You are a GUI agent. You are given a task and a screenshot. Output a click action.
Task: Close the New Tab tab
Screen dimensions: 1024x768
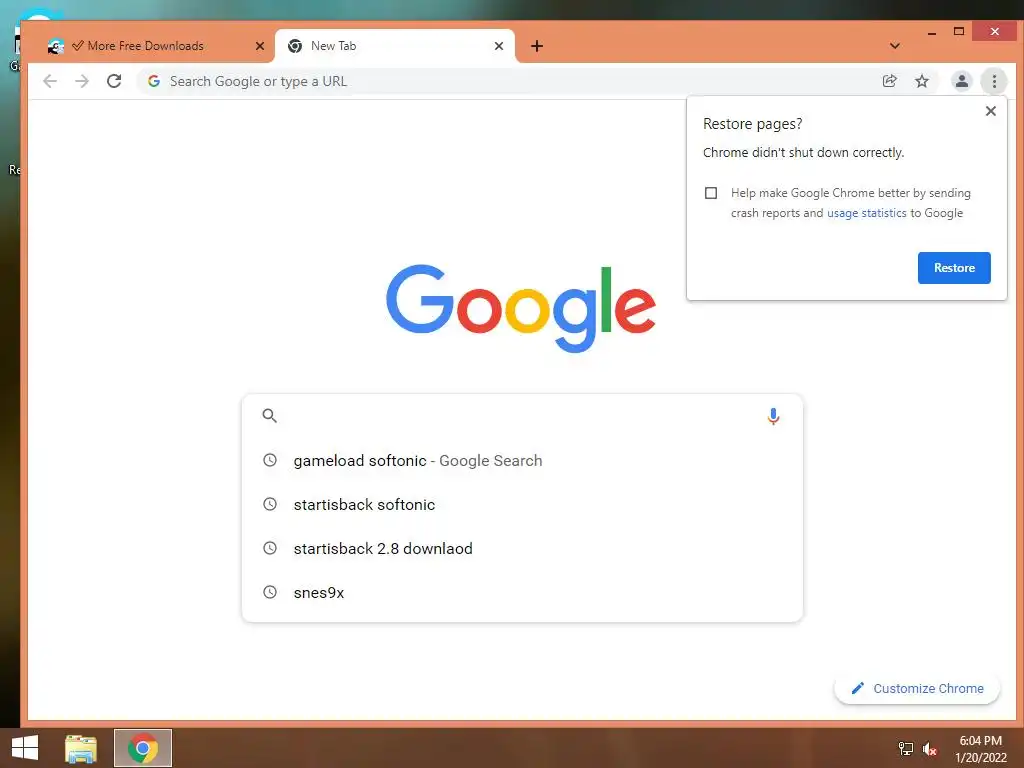[x=499, y=46]
